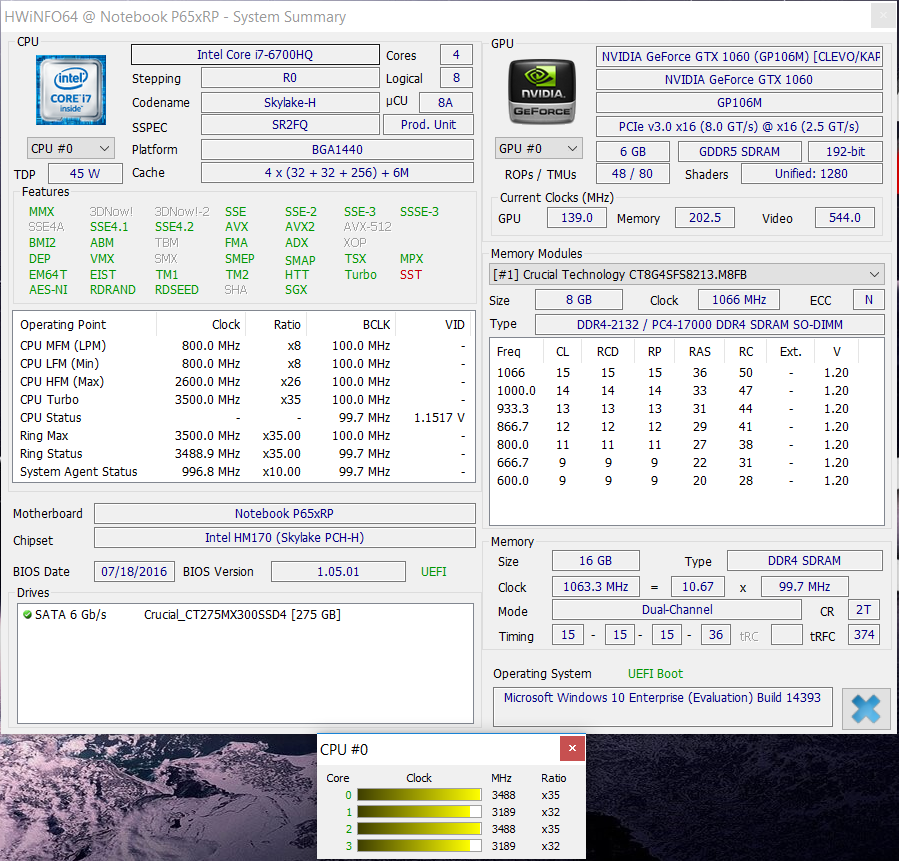Click the tRFC 374 field
The width and height of the screenshot is (899, 861).
click(863, 635)
